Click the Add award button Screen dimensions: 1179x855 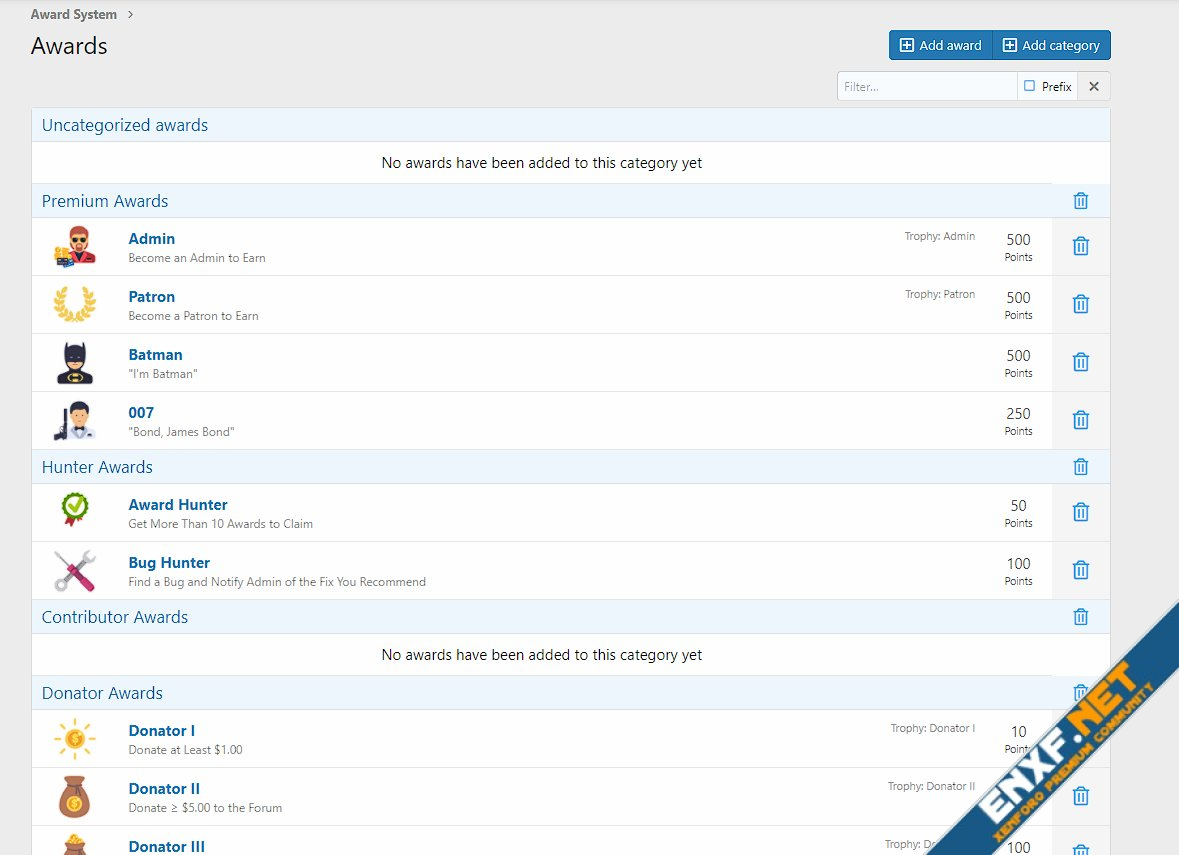tap(941, 45)
